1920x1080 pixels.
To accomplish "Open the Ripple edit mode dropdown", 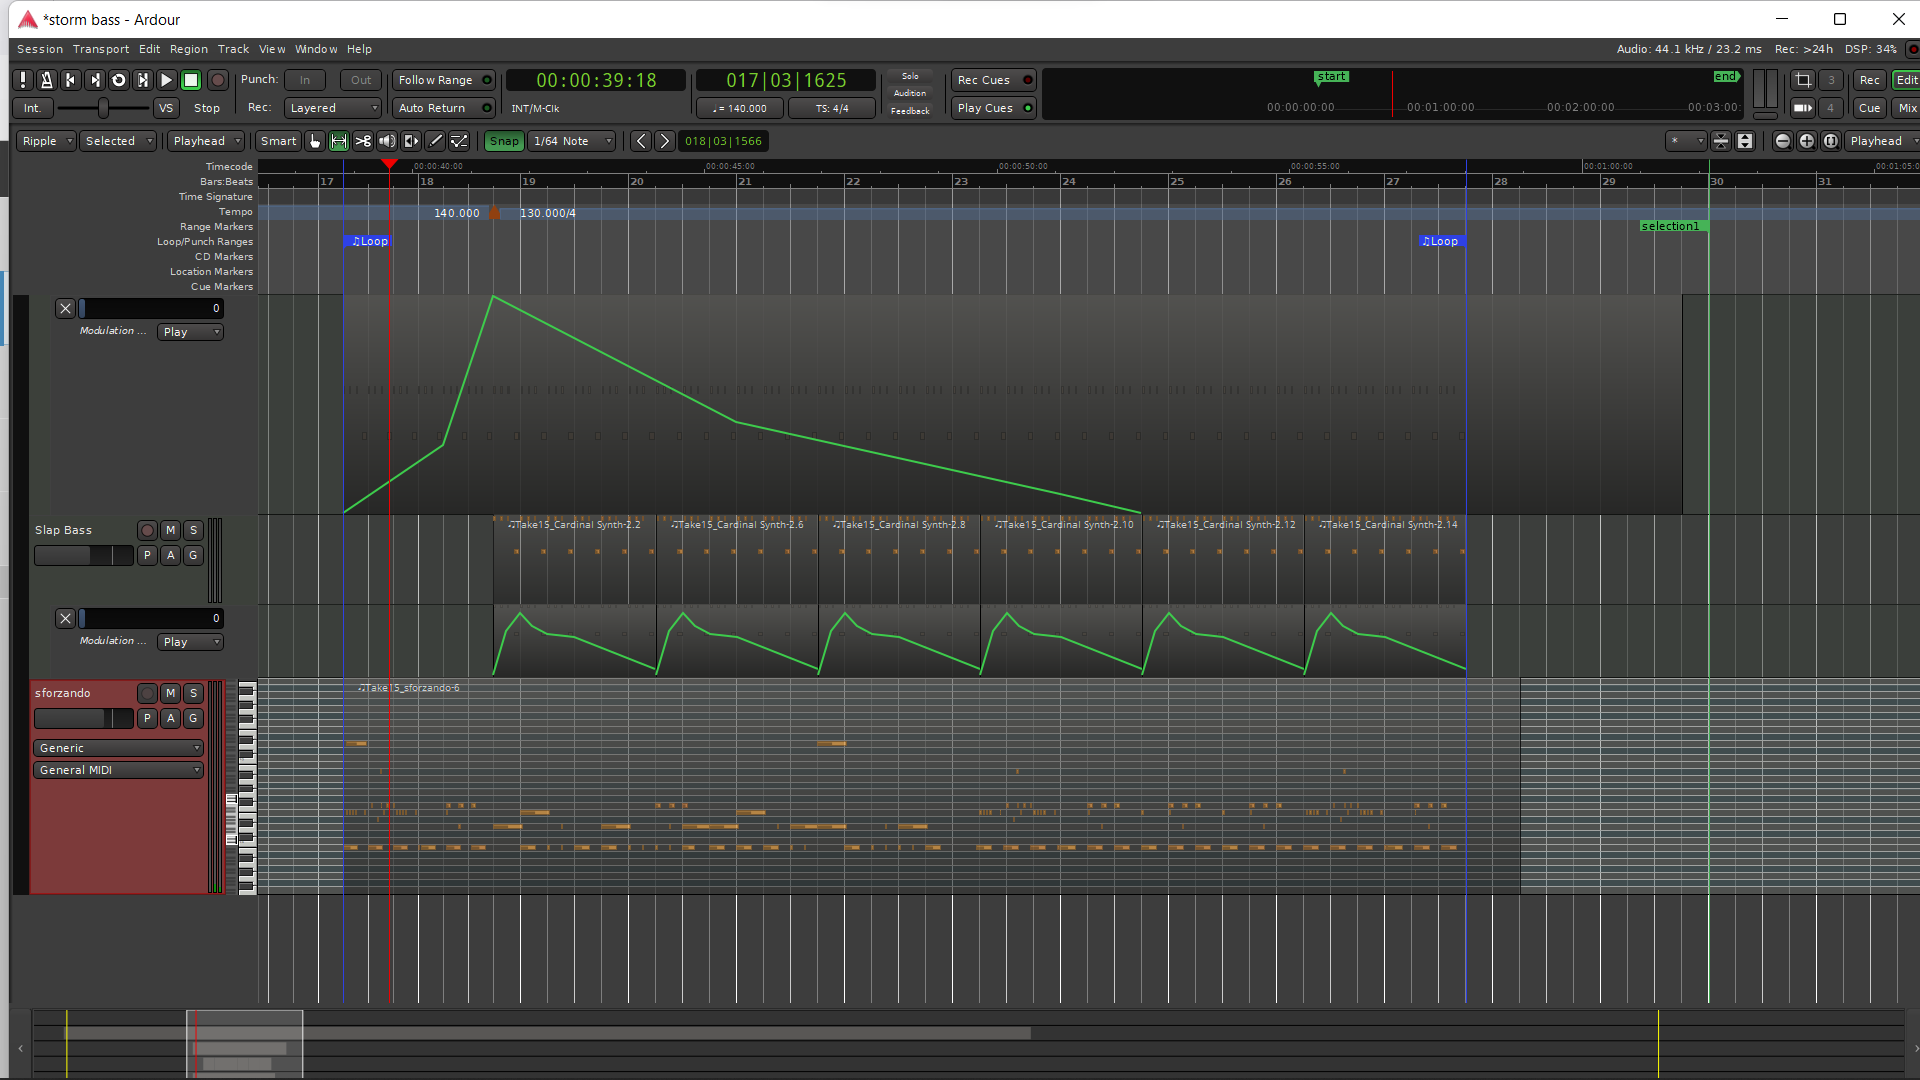I will click(46, 141).
